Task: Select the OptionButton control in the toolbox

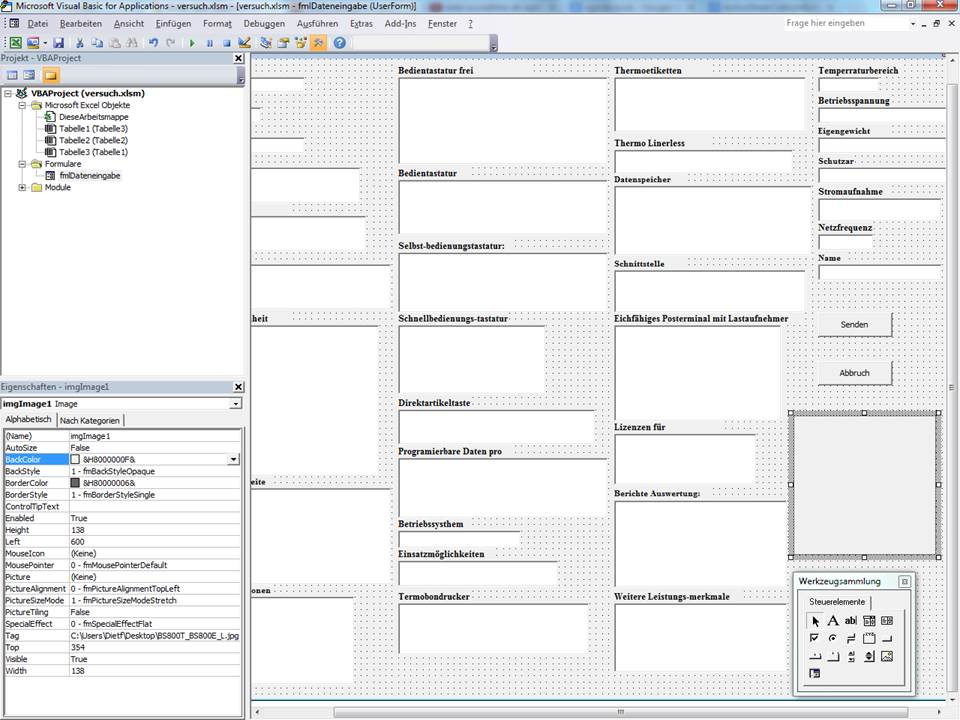Action: click(832, 638)
